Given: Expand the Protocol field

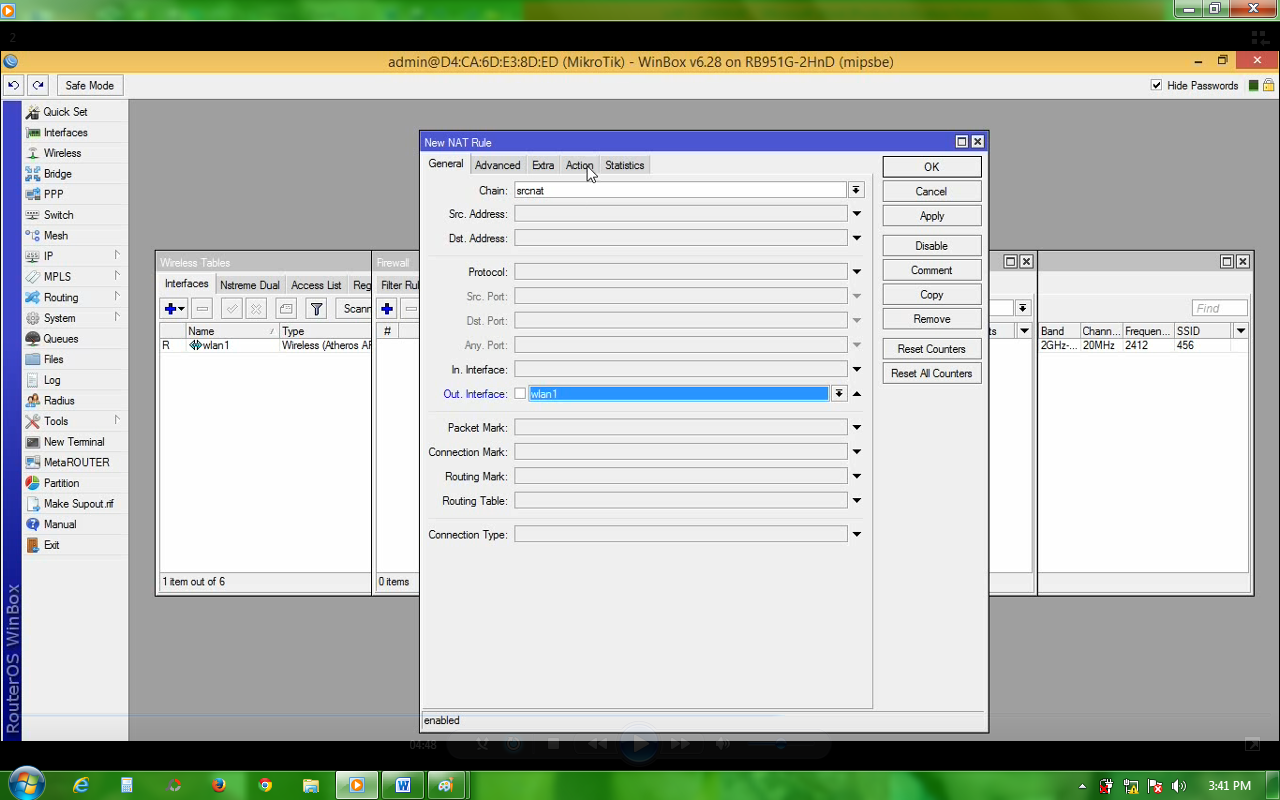Looking at the screenshot, I should (857, 272).
